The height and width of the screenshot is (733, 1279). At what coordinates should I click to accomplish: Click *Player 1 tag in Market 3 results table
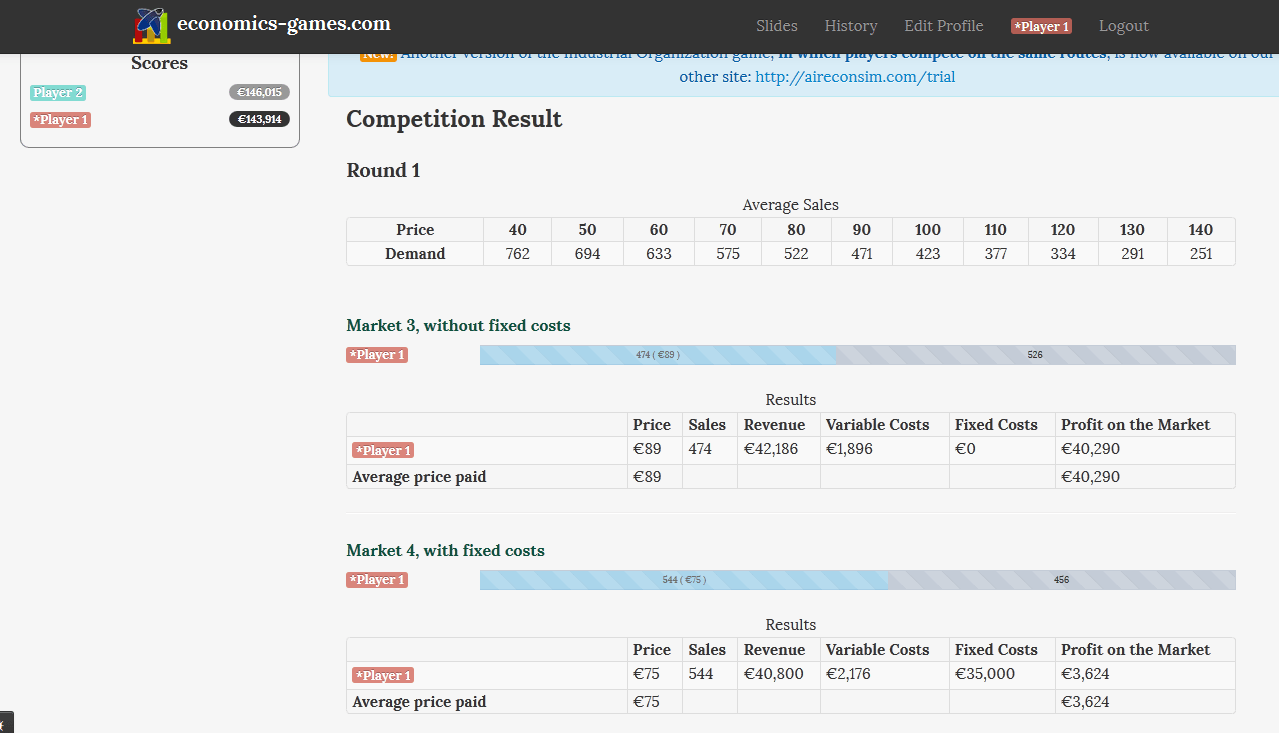tap(383, 451)
